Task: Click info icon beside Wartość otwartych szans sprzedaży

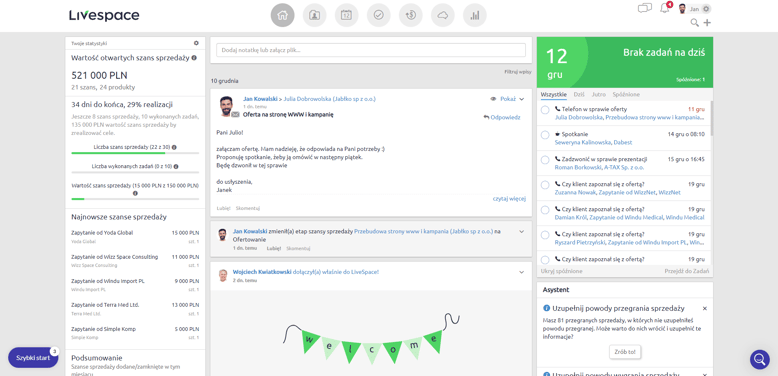Action: (x=194, y=58)
